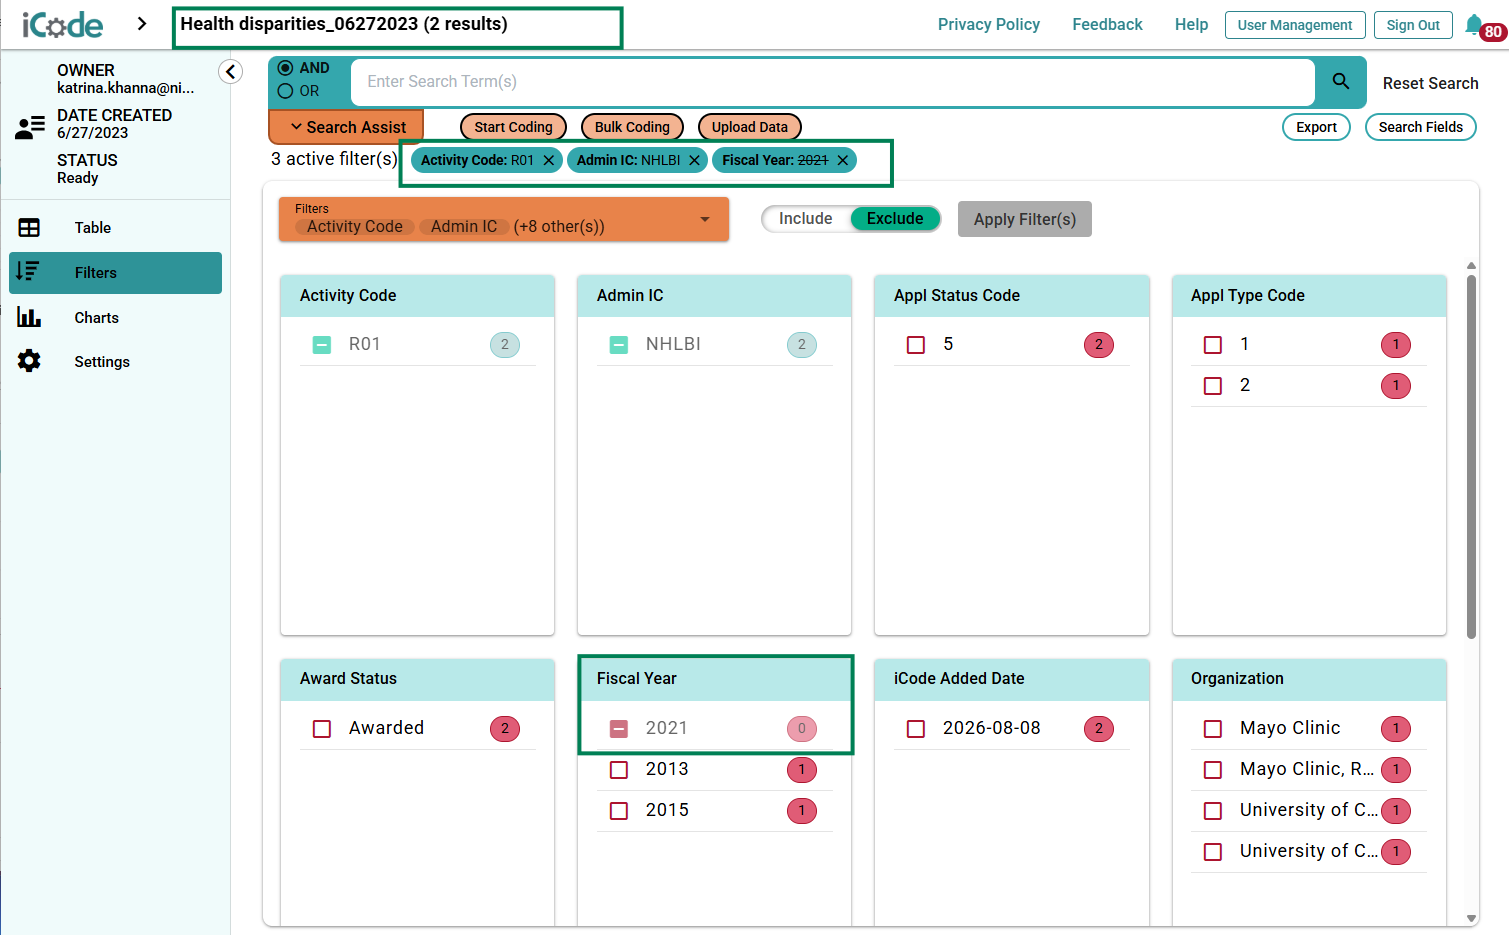Click the scrollbar down arrow
This screenshot has height=935, width=1509.
coord(1471,918)
